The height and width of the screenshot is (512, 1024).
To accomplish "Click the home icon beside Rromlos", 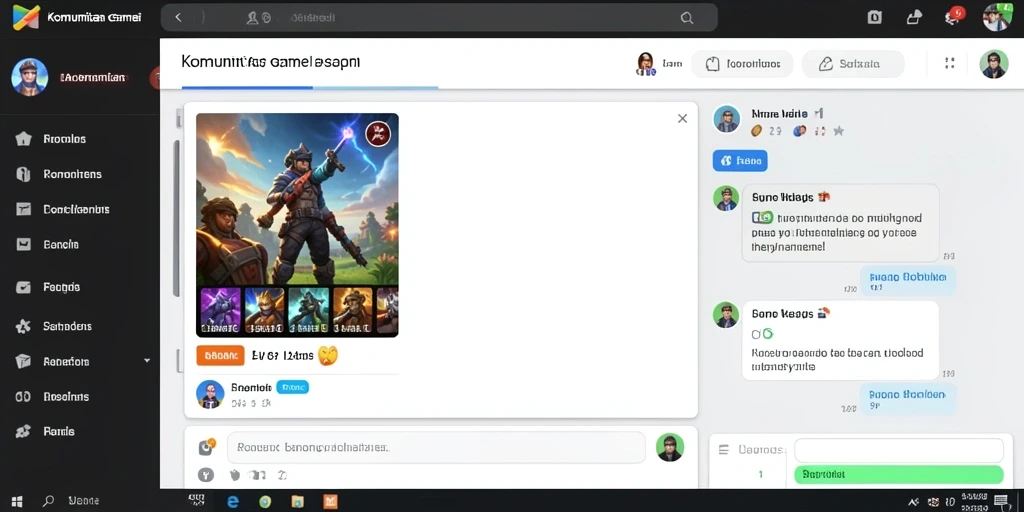I will pos(24,138).
